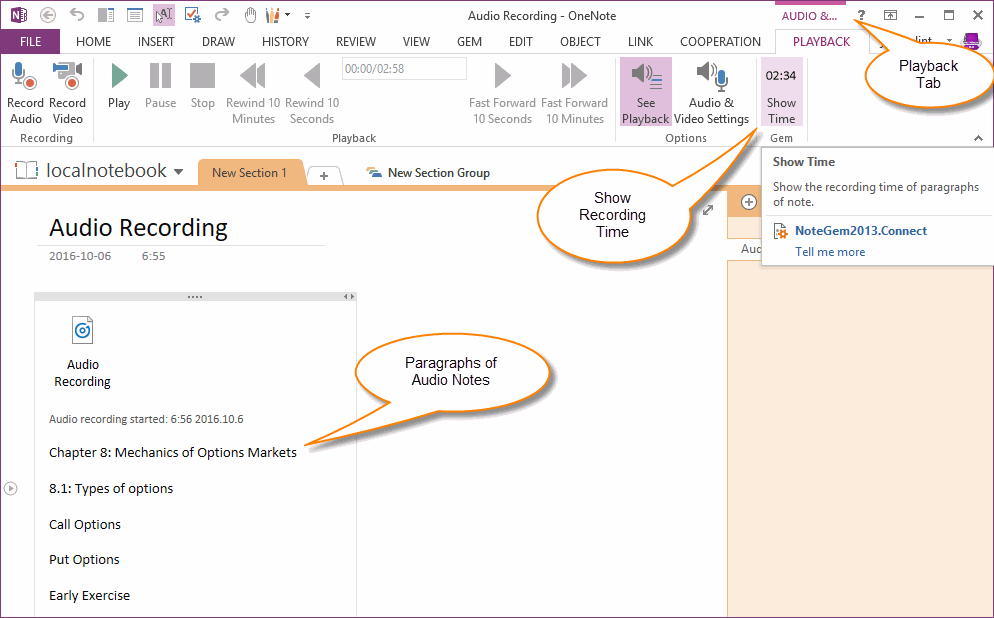Click the Audio Recording page title

click(x=138, y=228)
